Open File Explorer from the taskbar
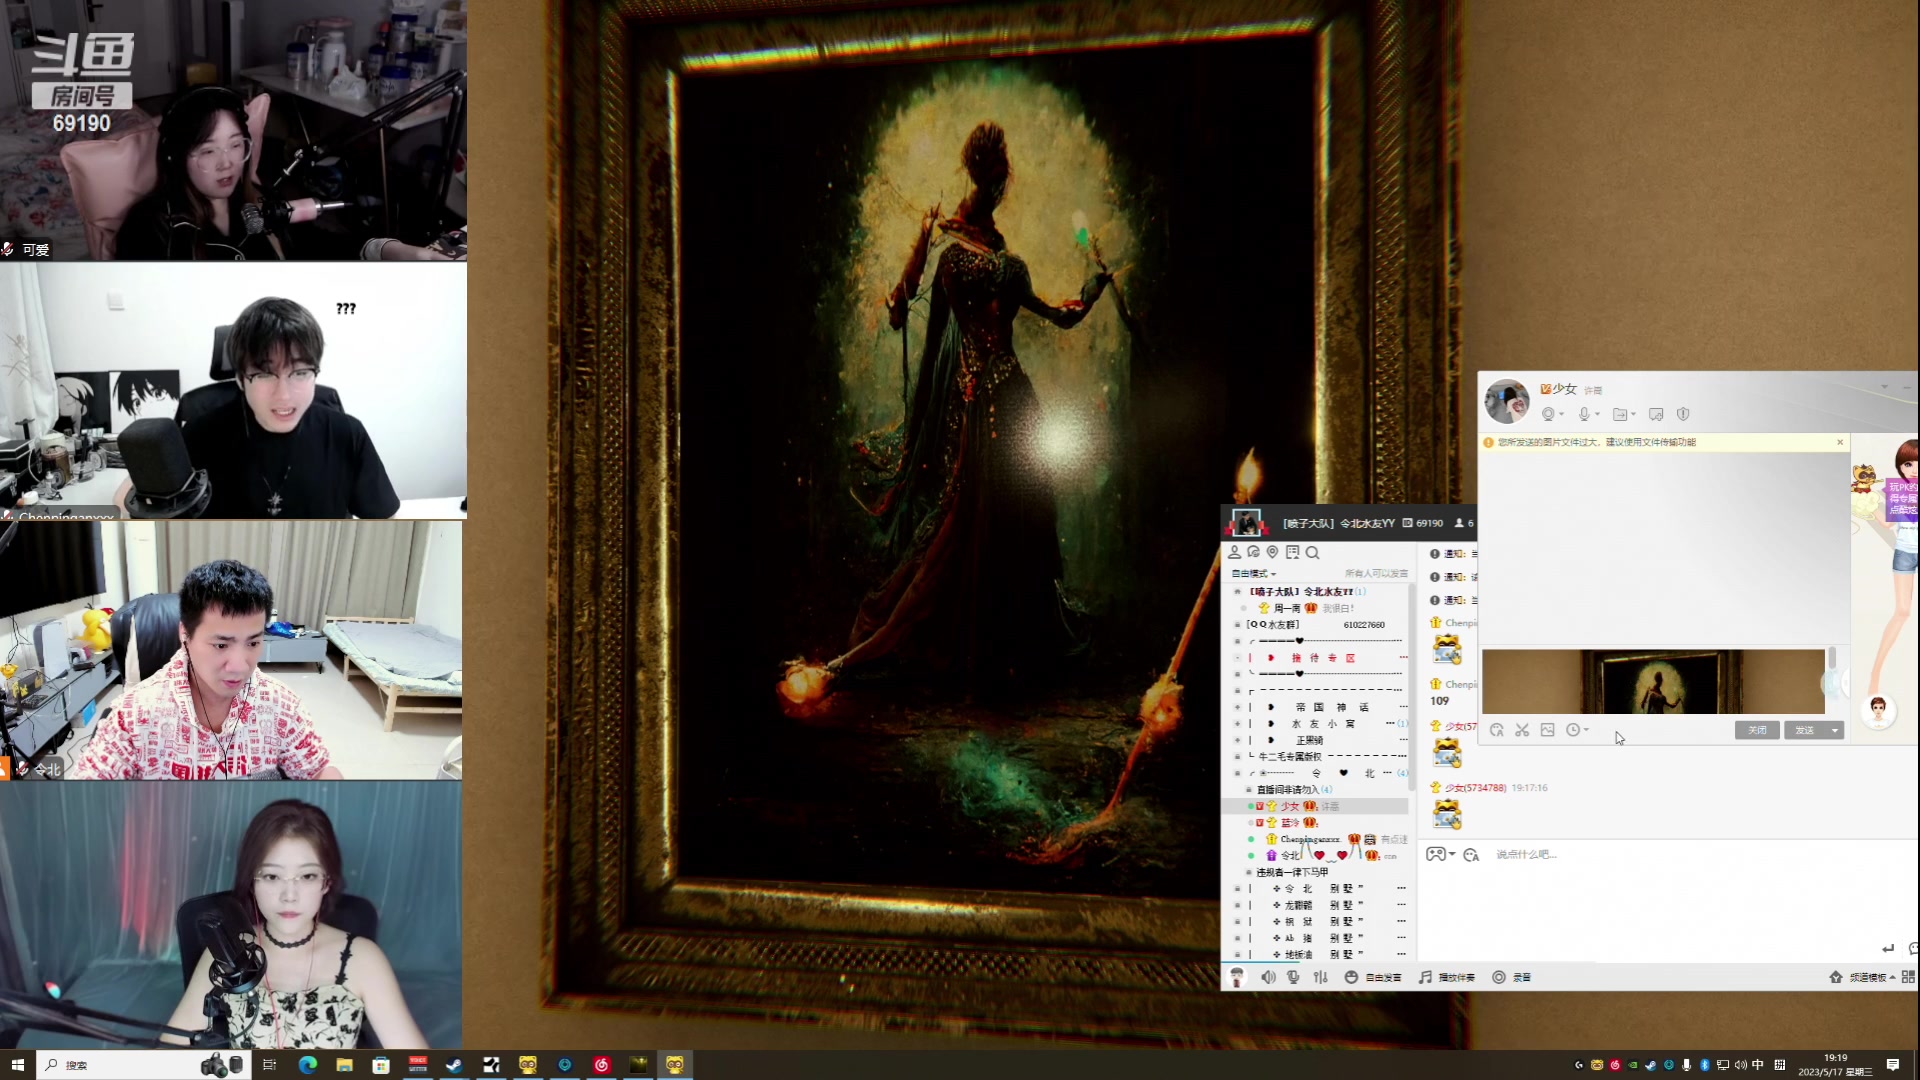This screenshot has height=1080, width=1920. (344, 1065)
